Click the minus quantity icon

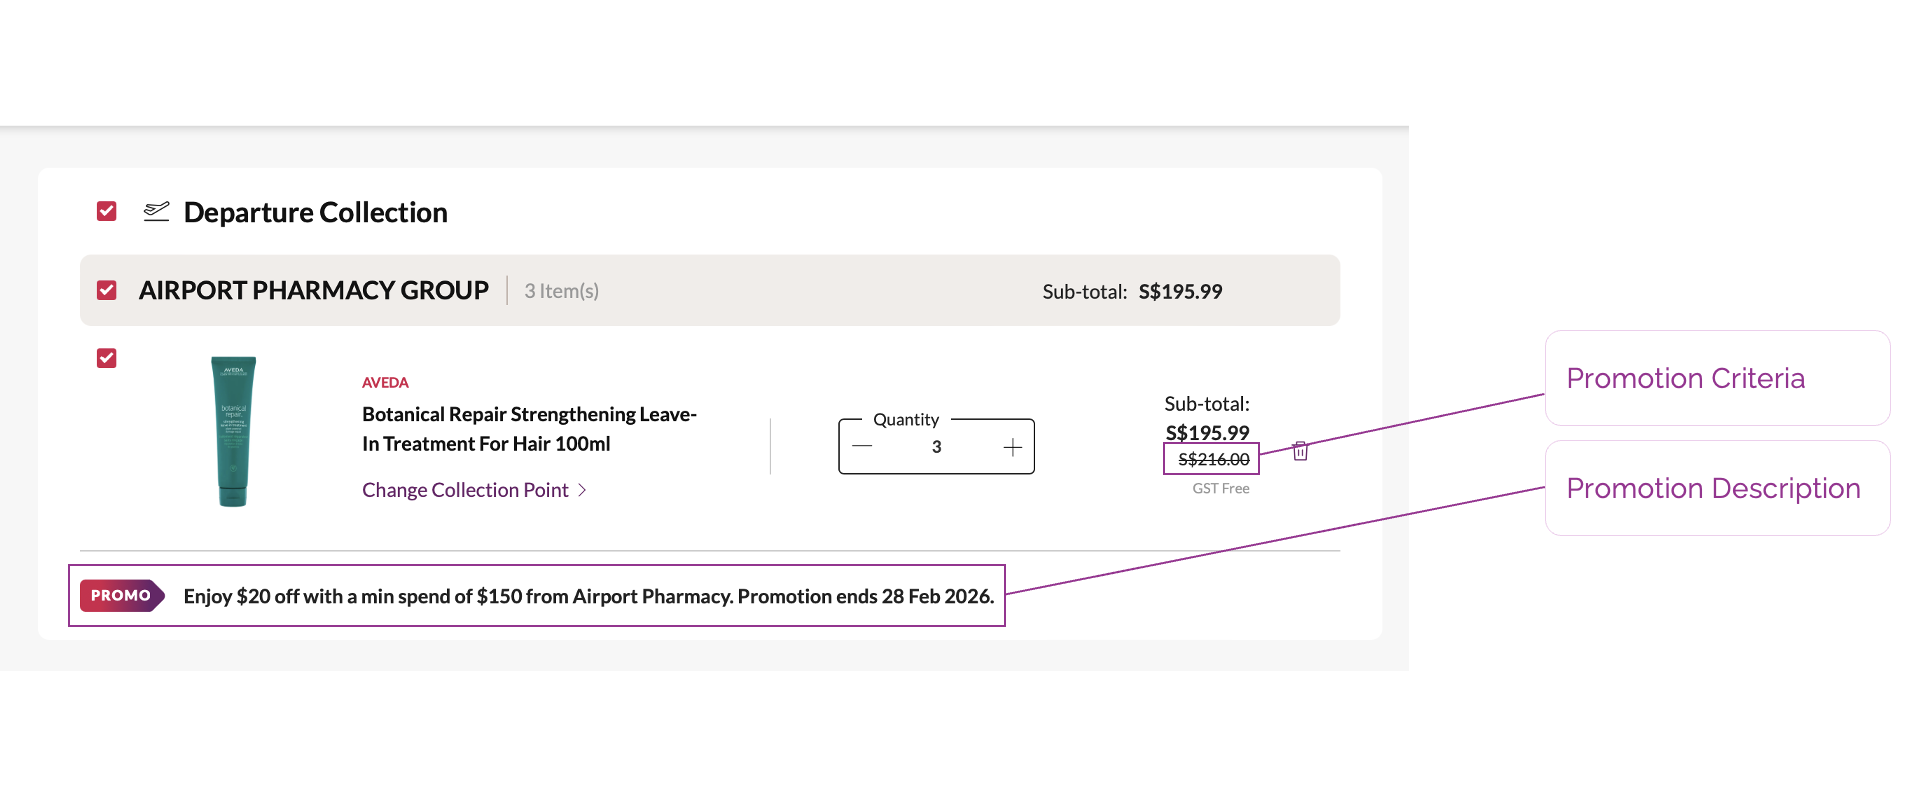862,447
